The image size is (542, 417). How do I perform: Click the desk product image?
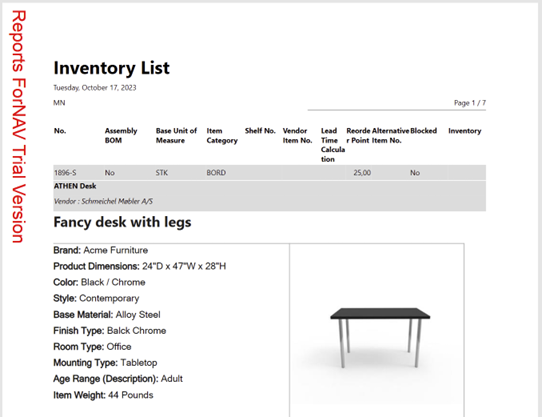380,338
